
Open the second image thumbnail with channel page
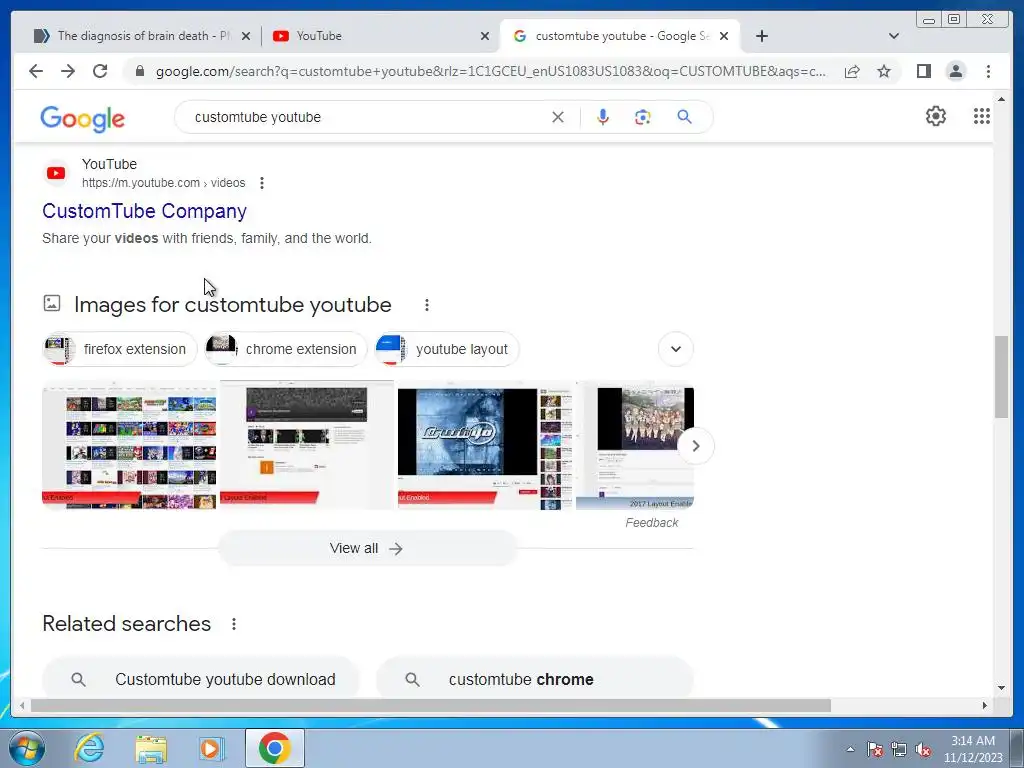pos(307,445)
